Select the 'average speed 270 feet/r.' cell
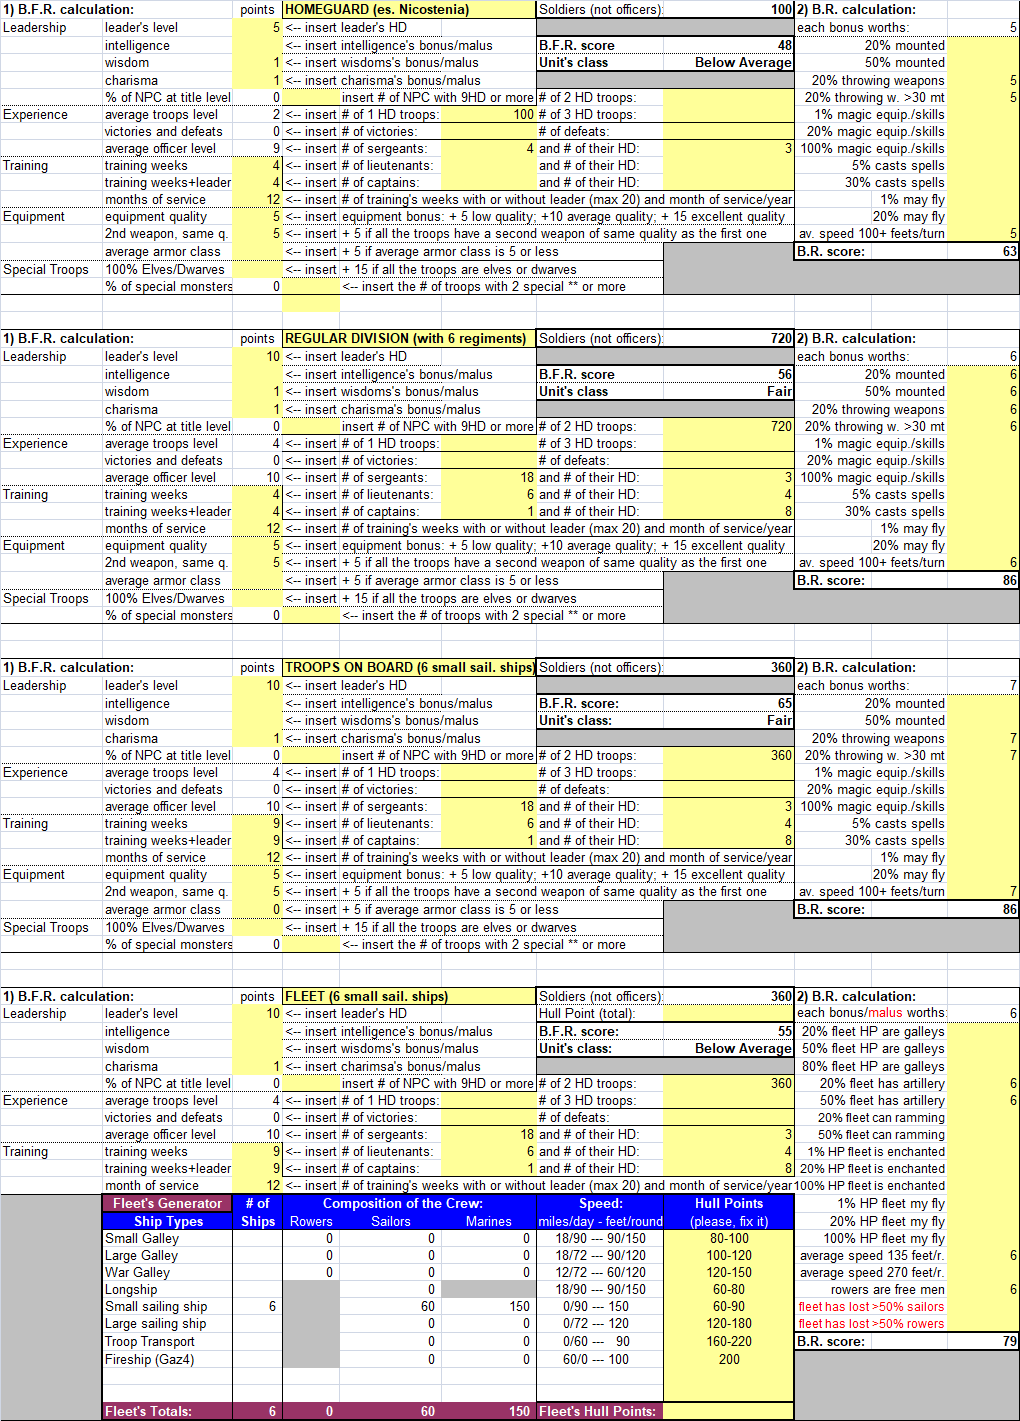Image resolution: width=1020 pixels, height=1421 pixels. [871, 1273]
